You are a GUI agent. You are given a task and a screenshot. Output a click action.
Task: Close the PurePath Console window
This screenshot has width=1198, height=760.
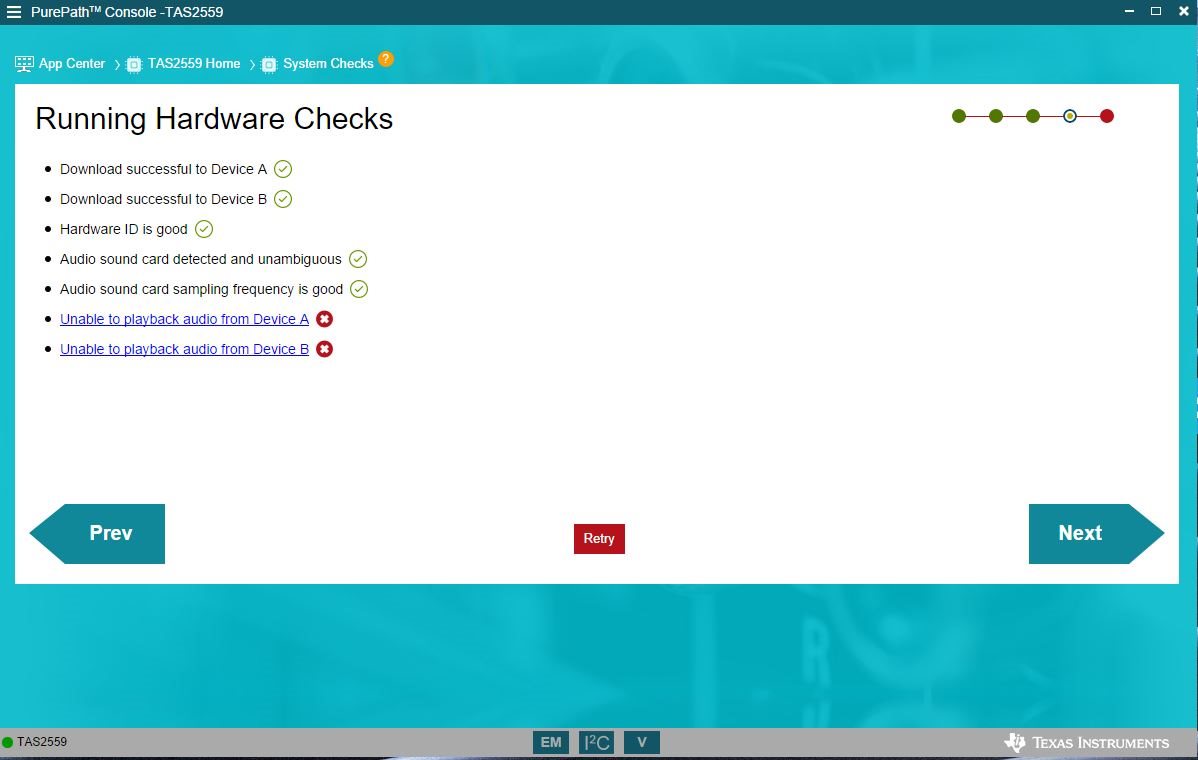click(x=1183, y=11)
